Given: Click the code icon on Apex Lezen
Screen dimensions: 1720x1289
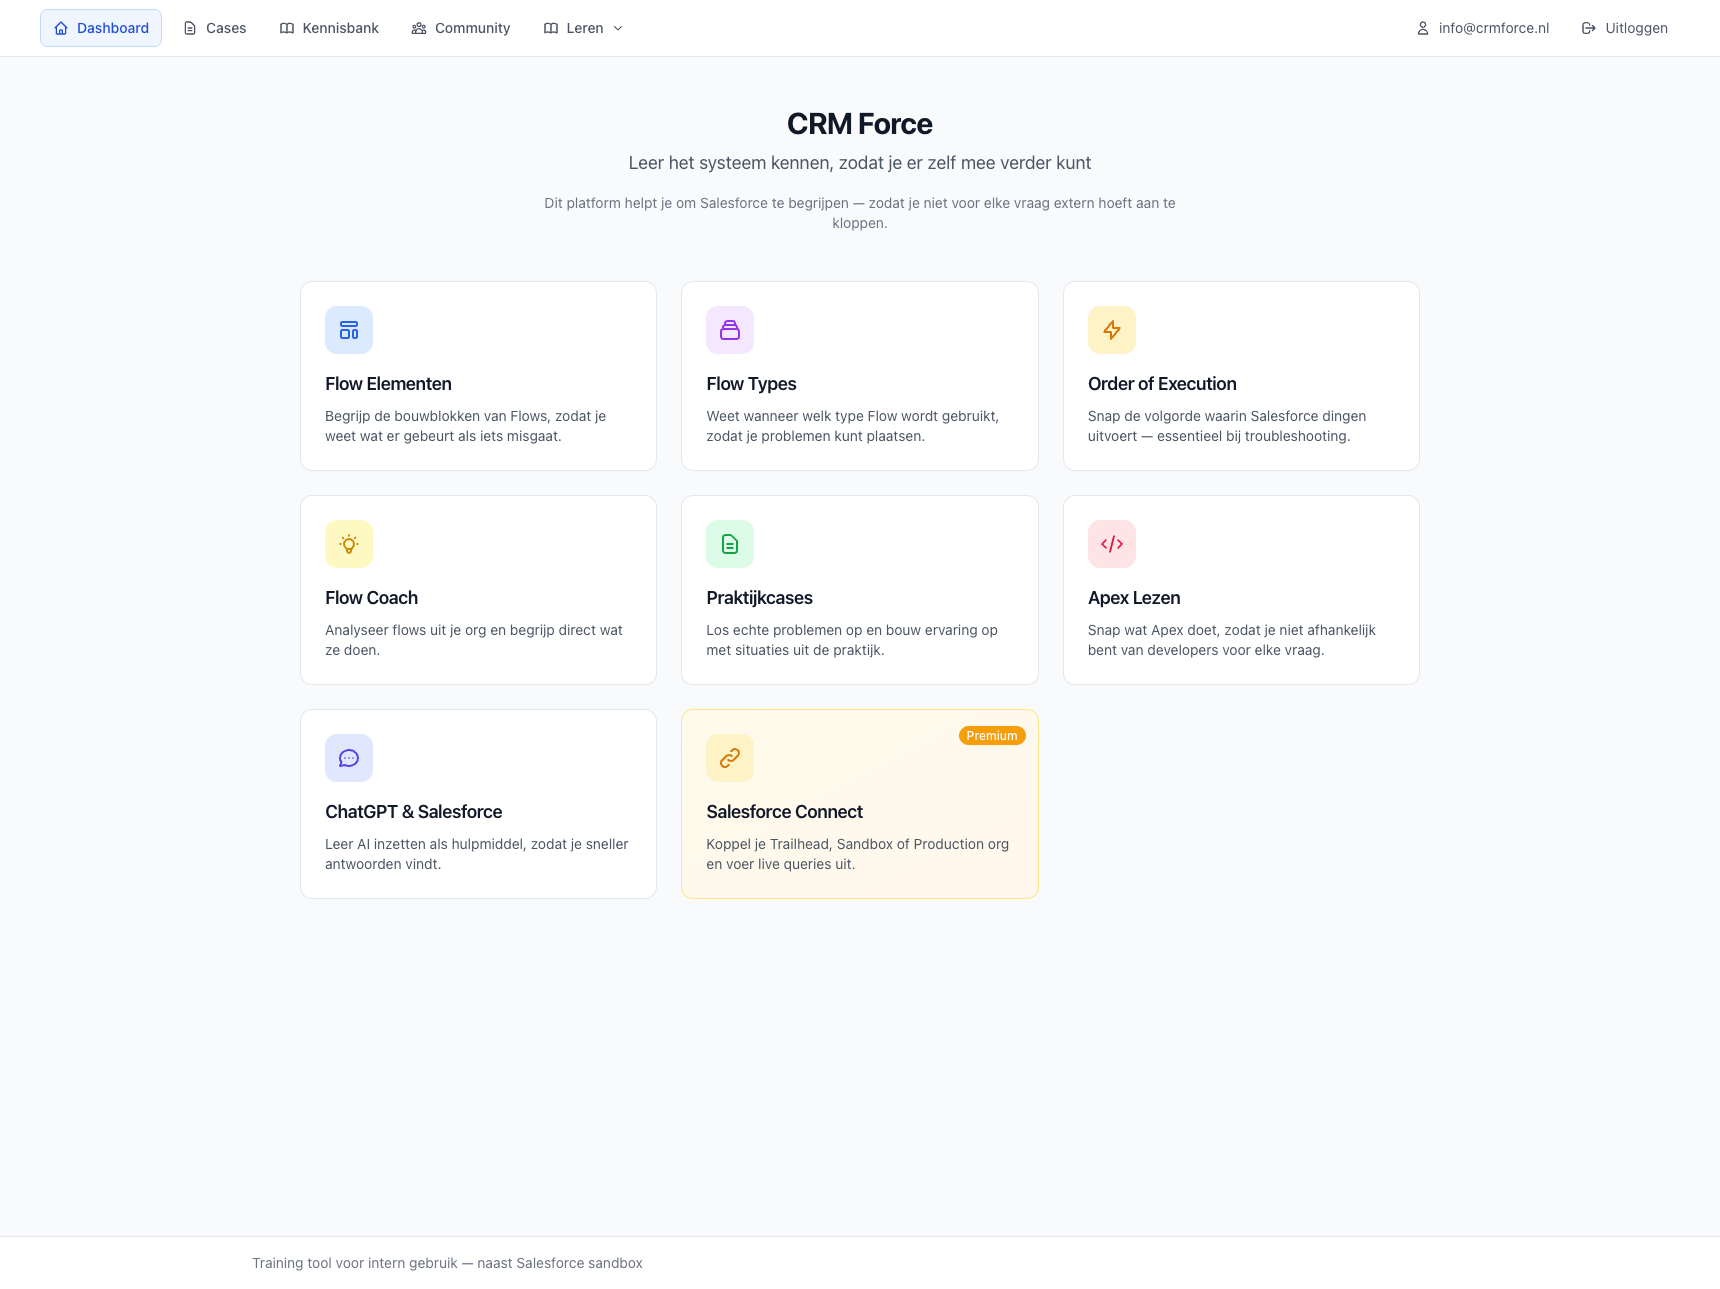Looking at the screenshot, I should pos(1111,543).
